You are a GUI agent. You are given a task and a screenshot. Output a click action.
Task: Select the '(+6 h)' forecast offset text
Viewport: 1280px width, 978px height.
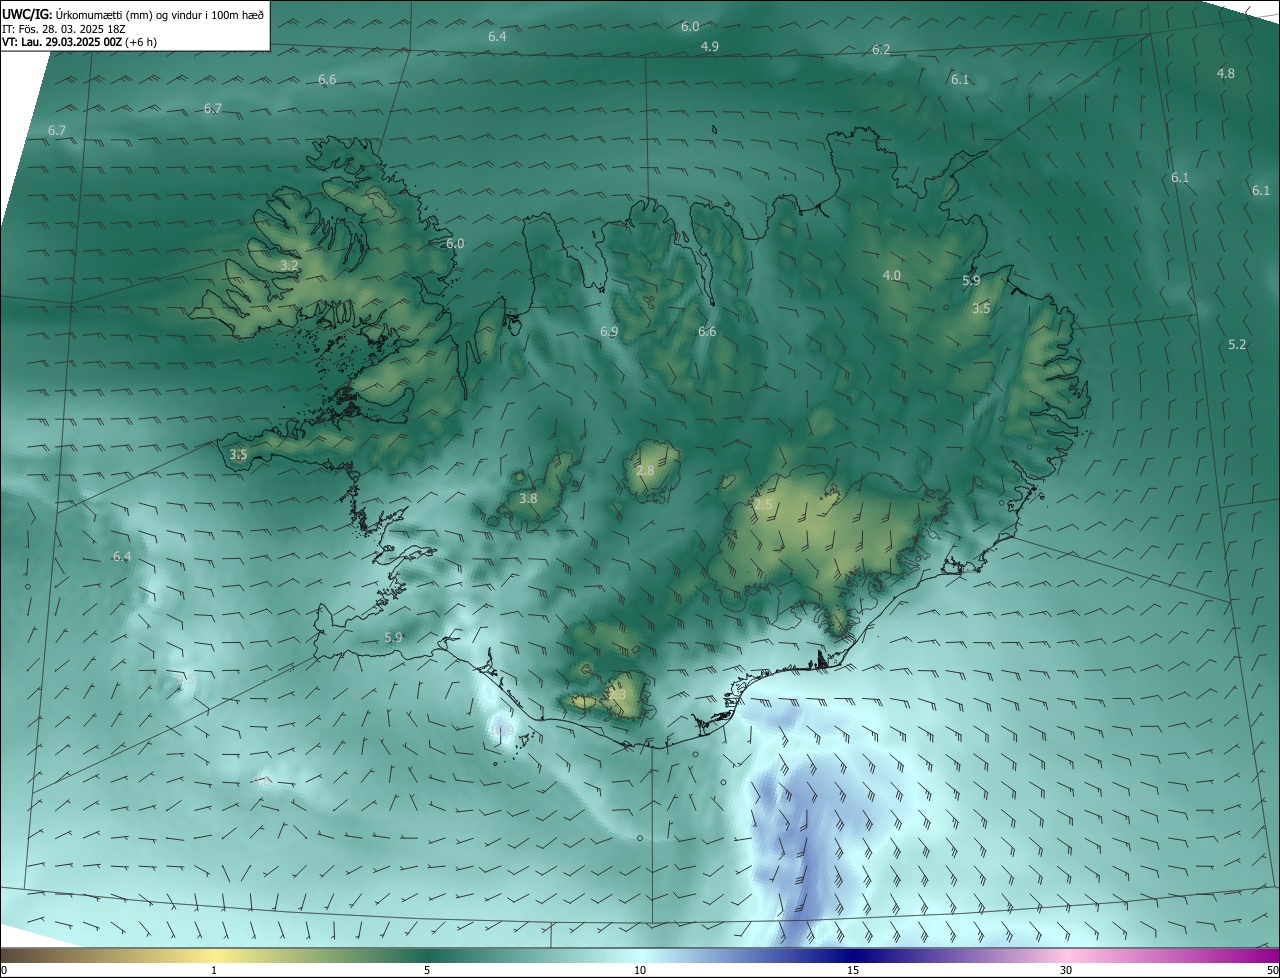pos(141,42)
